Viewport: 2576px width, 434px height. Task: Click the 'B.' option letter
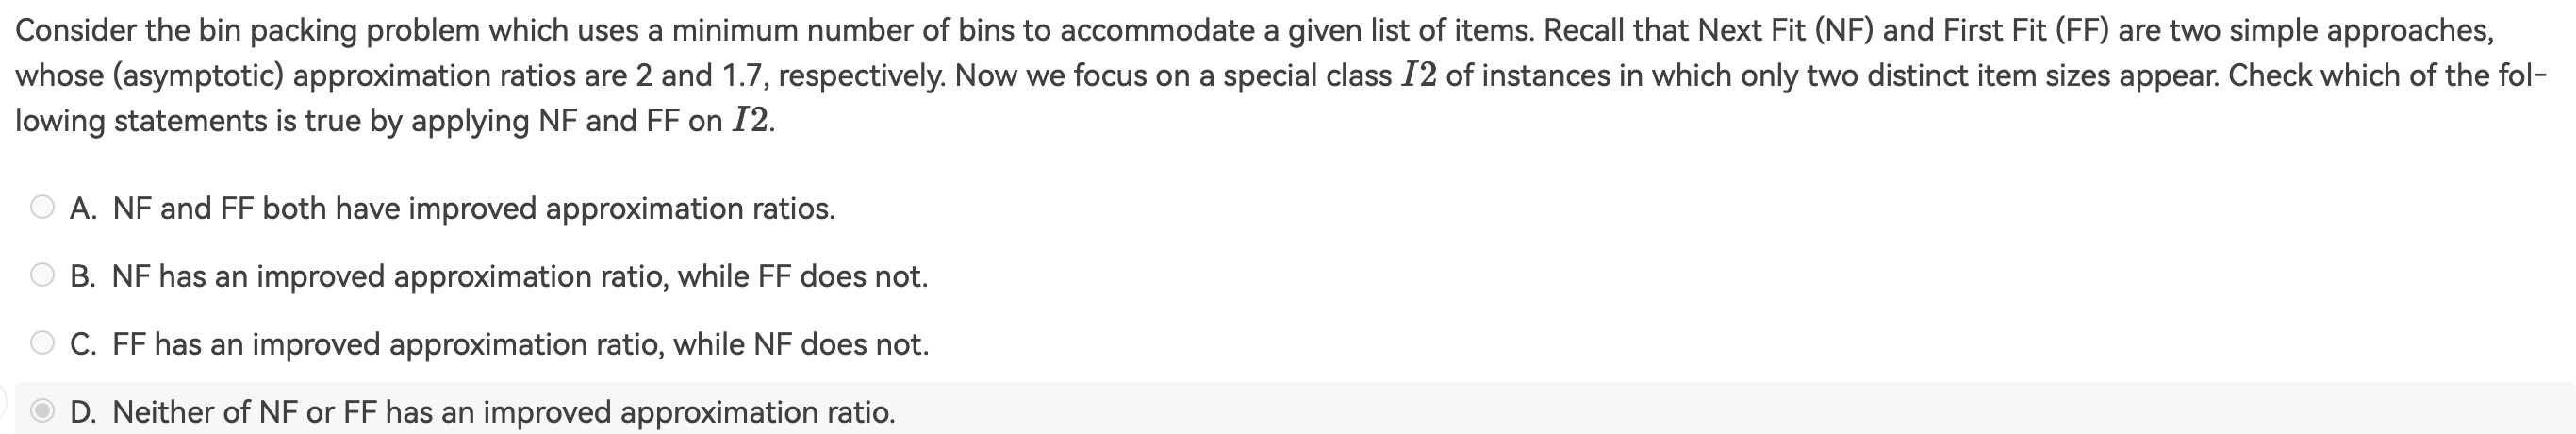[83, 277]
